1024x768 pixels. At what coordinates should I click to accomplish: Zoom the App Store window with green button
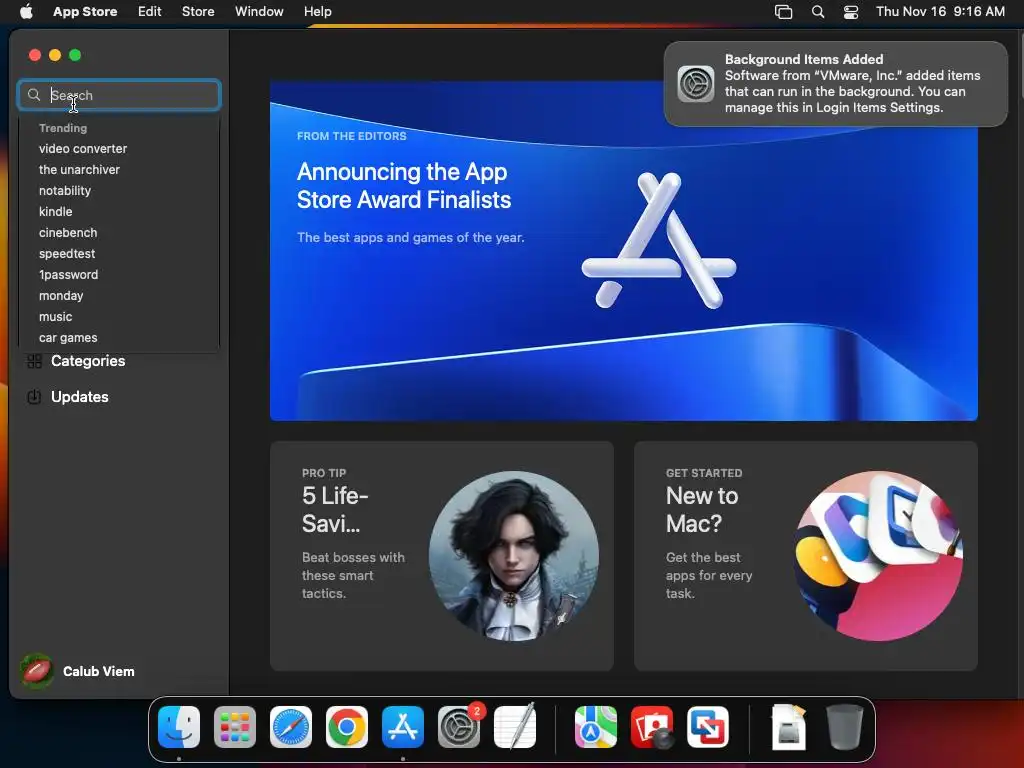point(75,55)
